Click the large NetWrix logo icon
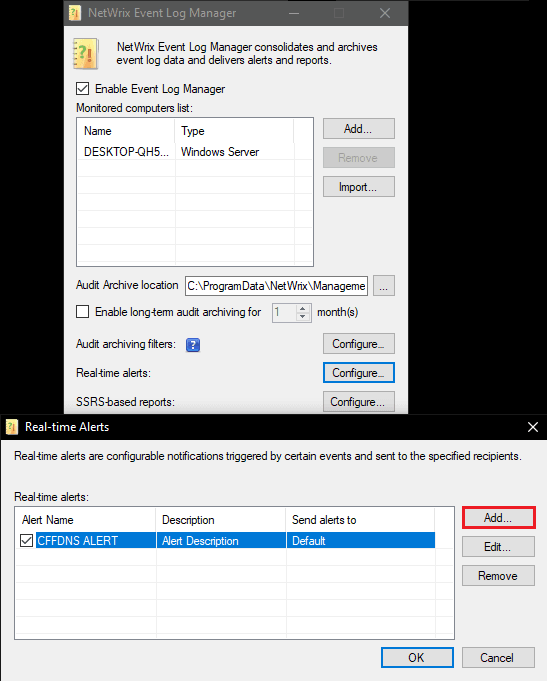 coord(86,54)
